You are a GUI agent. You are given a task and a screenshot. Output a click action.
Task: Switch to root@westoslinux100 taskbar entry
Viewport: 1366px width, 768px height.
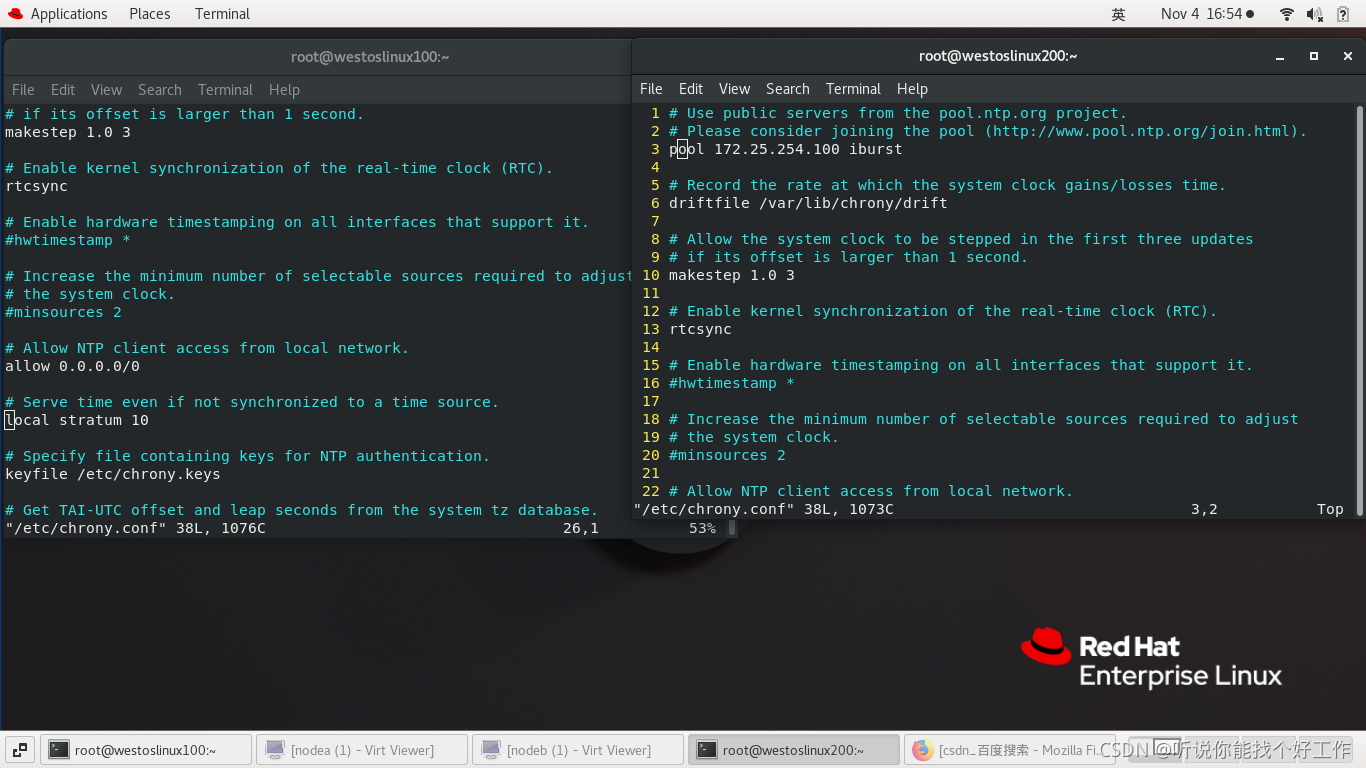pyautogui.click(x=145, y=750)
